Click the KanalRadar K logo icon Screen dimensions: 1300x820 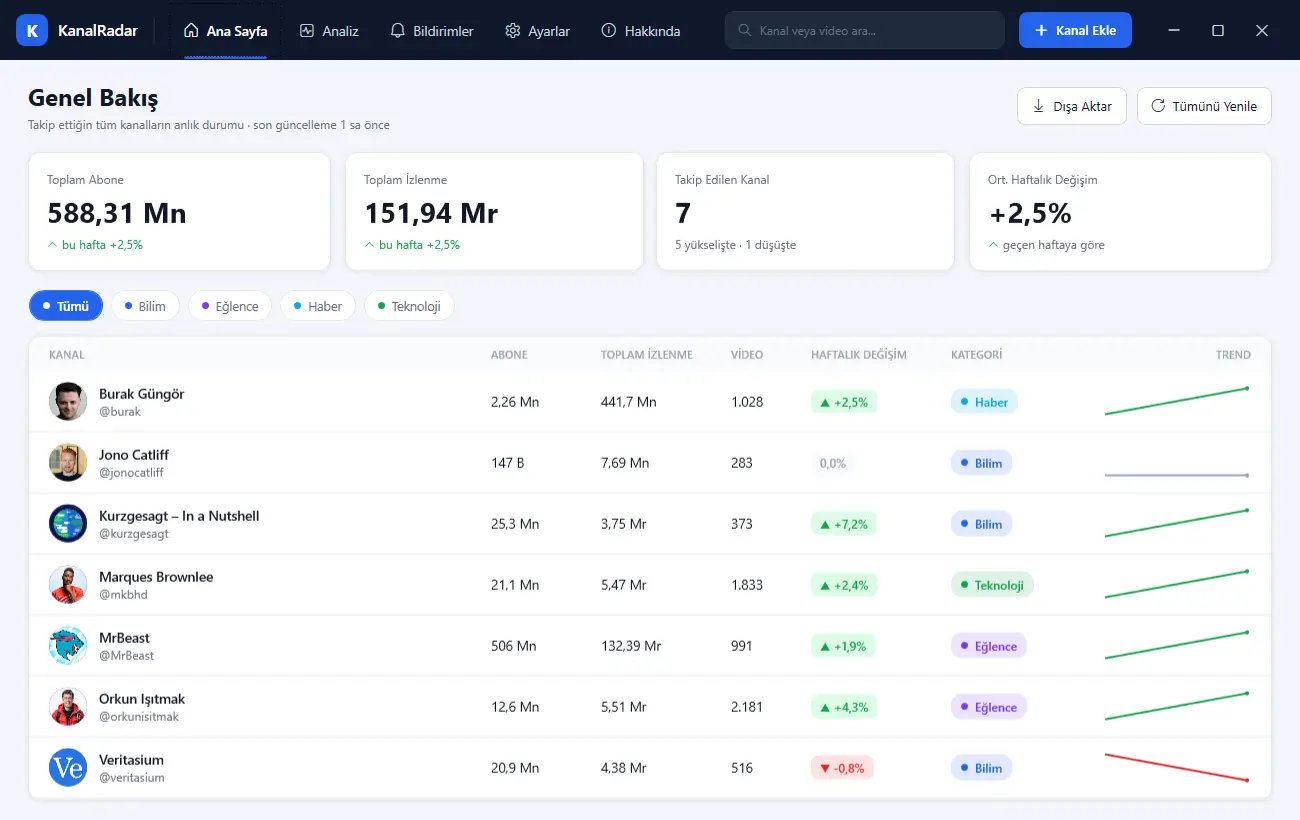(x=32, y=30)
